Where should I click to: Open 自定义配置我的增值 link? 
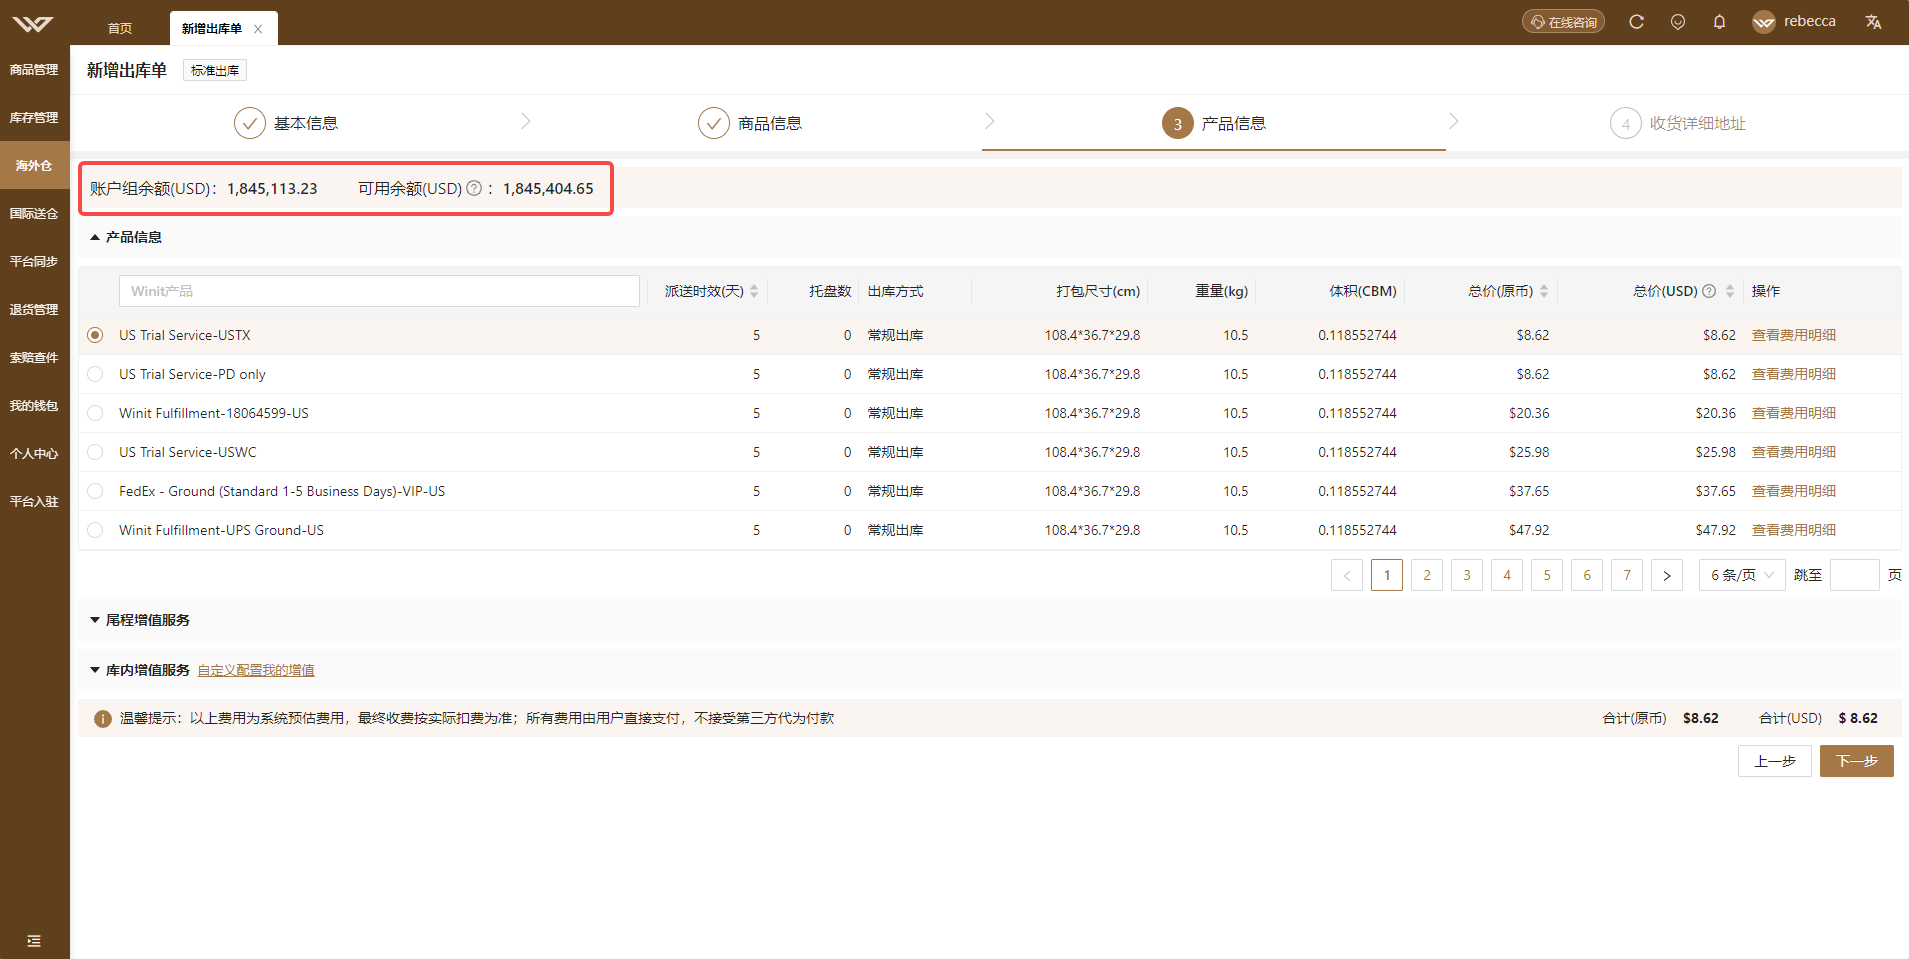pos(256,670)
